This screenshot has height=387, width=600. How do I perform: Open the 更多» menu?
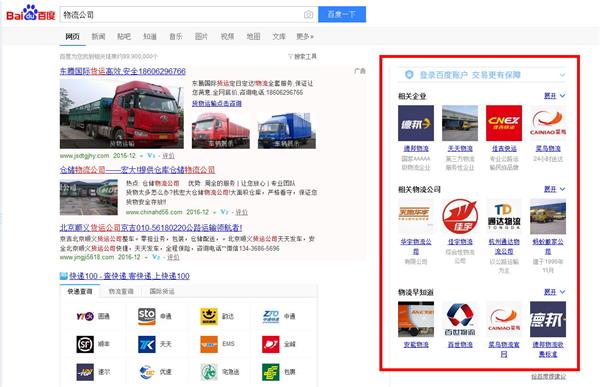[305, 36]
